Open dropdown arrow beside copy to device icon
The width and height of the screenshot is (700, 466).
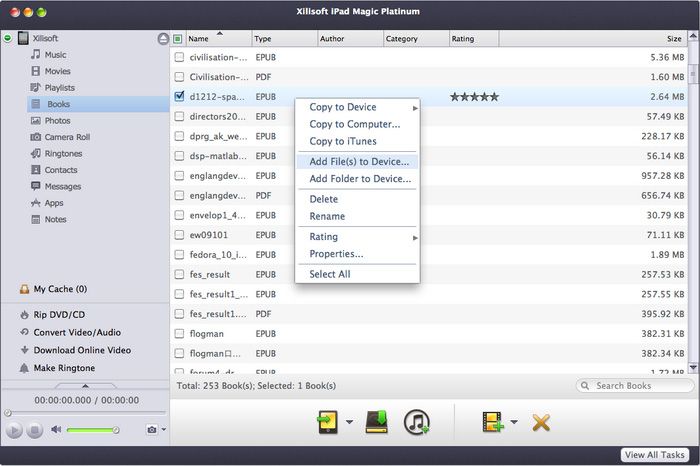tap(349, 422)
